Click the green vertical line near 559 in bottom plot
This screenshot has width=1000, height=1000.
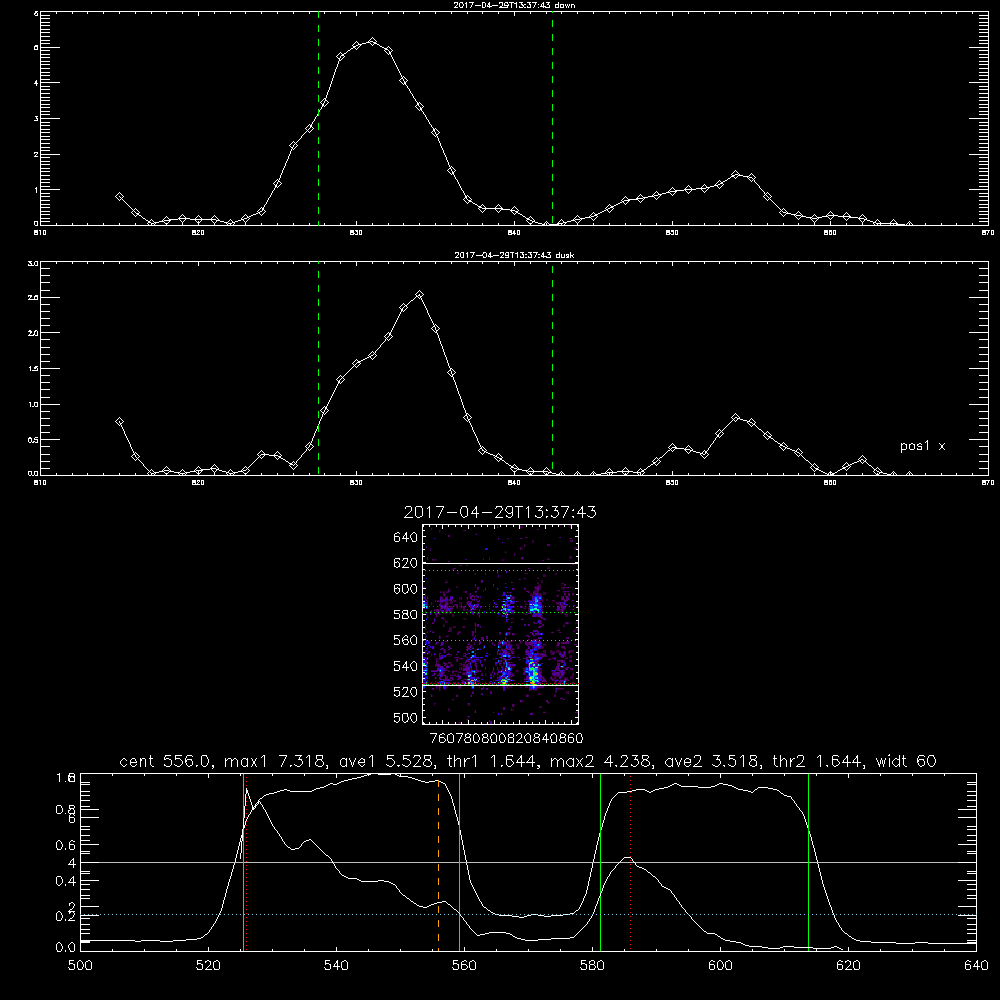tap(459, 861)
